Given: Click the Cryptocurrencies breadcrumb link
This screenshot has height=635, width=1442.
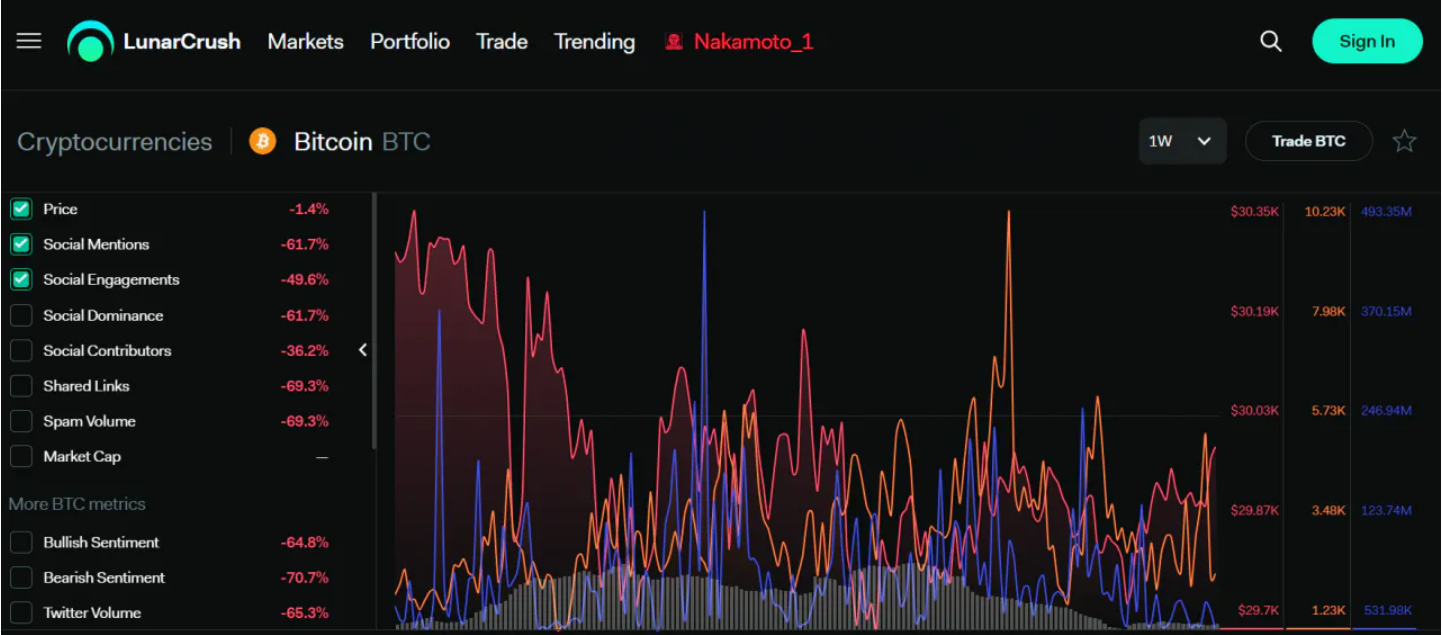Looking at the screenshot, I should (x=115, y=142).
